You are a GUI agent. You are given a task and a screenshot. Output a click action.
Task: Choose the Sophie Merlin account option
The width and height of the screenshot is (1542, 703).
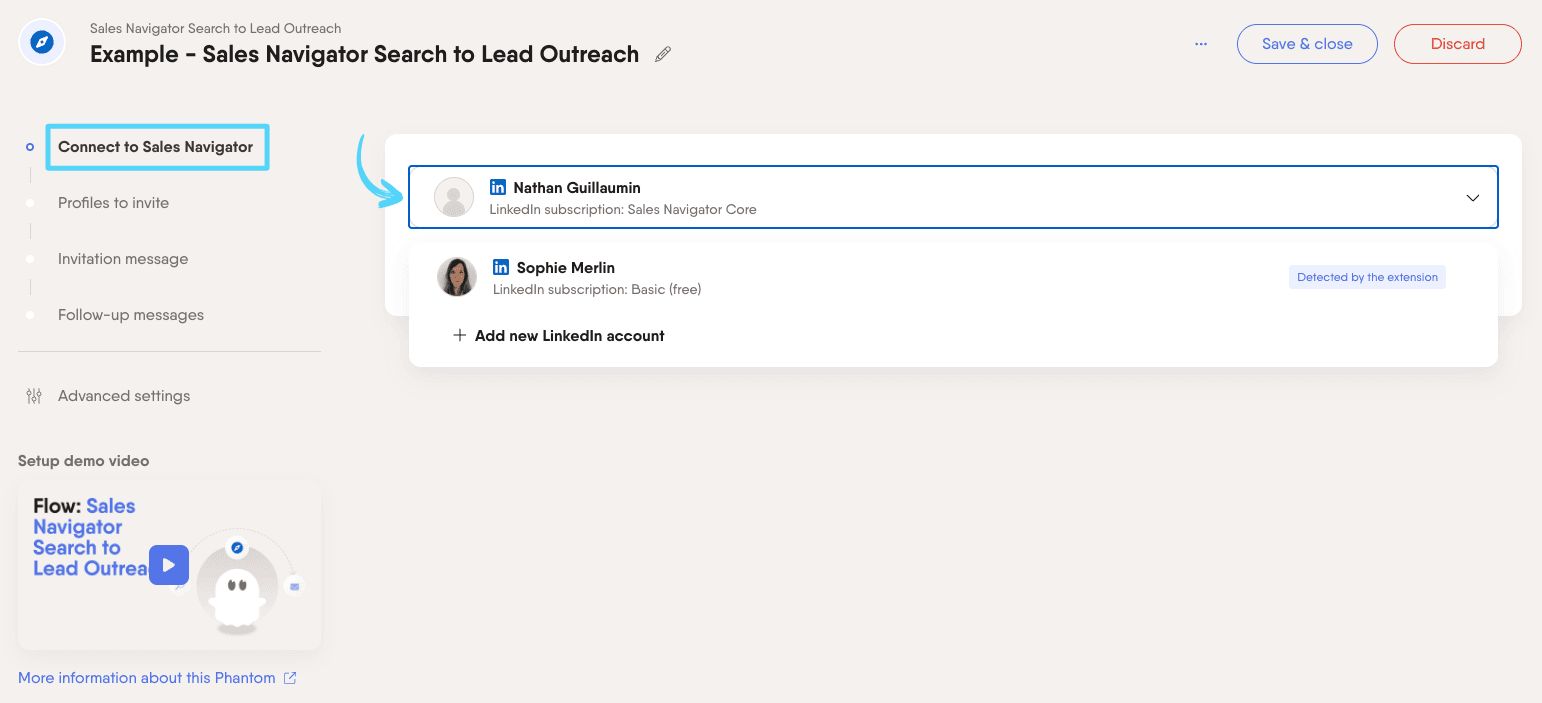(x=953, y=277)
